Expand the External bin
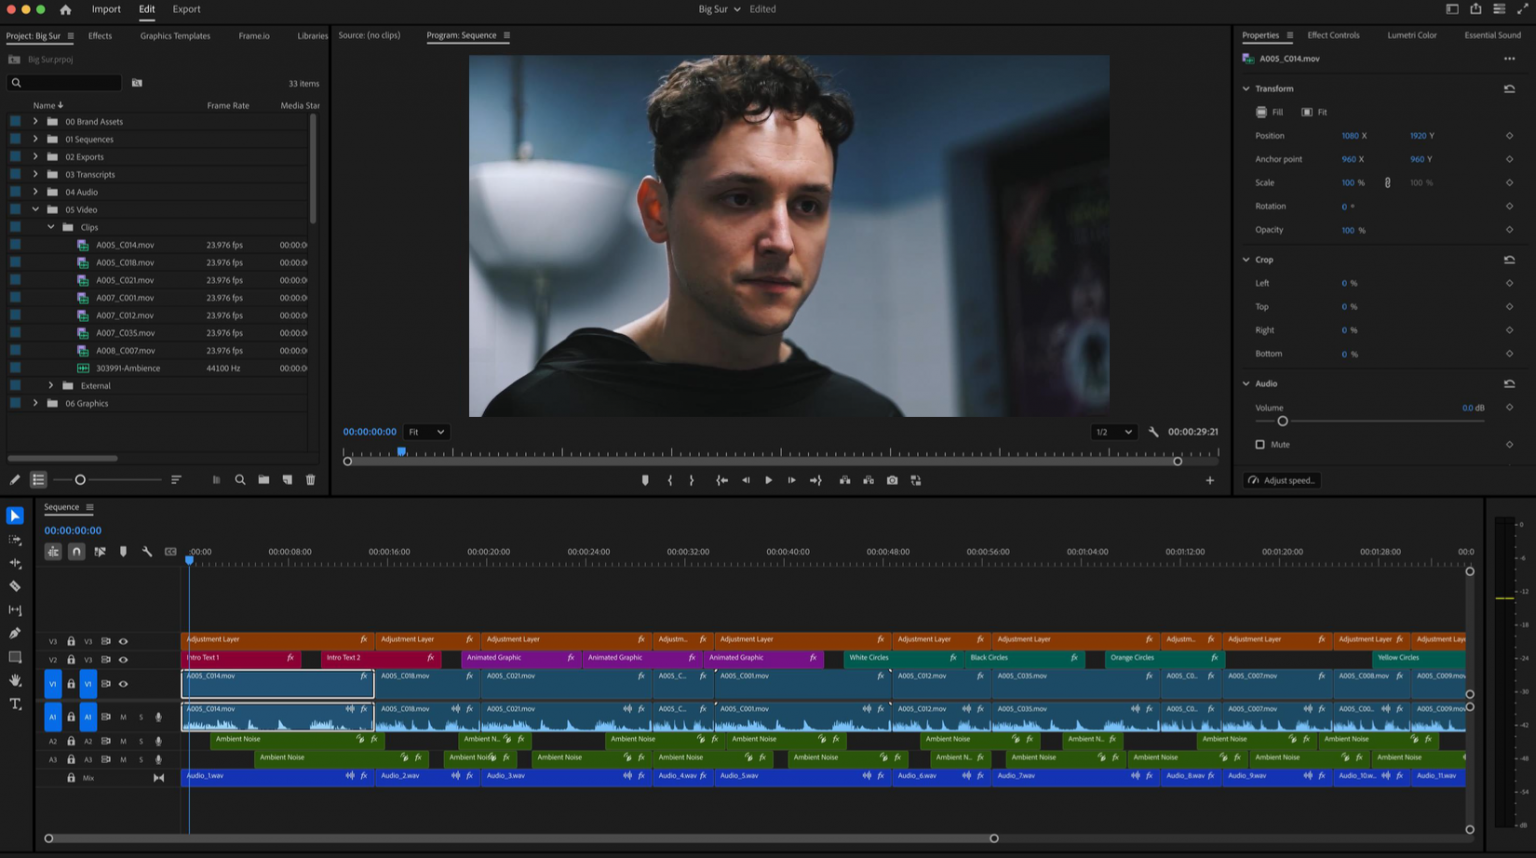The height and width of the screenshot is (858, 1536). [51, 385]
